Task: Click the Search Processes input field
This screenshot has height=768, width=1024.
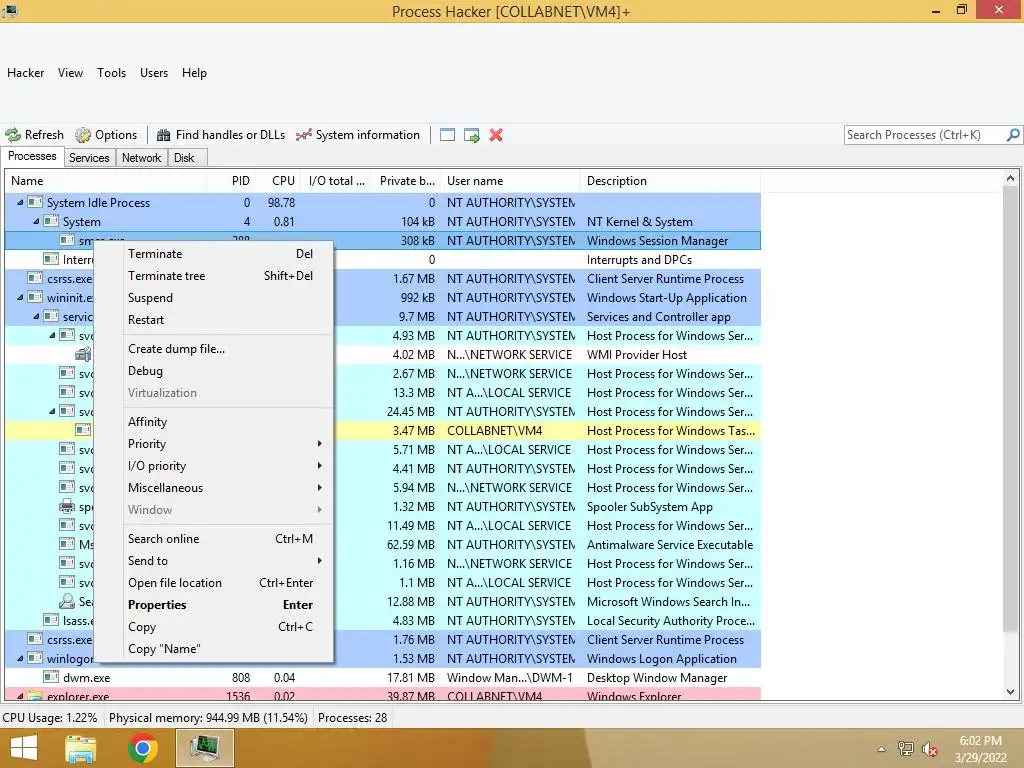Action: 925,135
